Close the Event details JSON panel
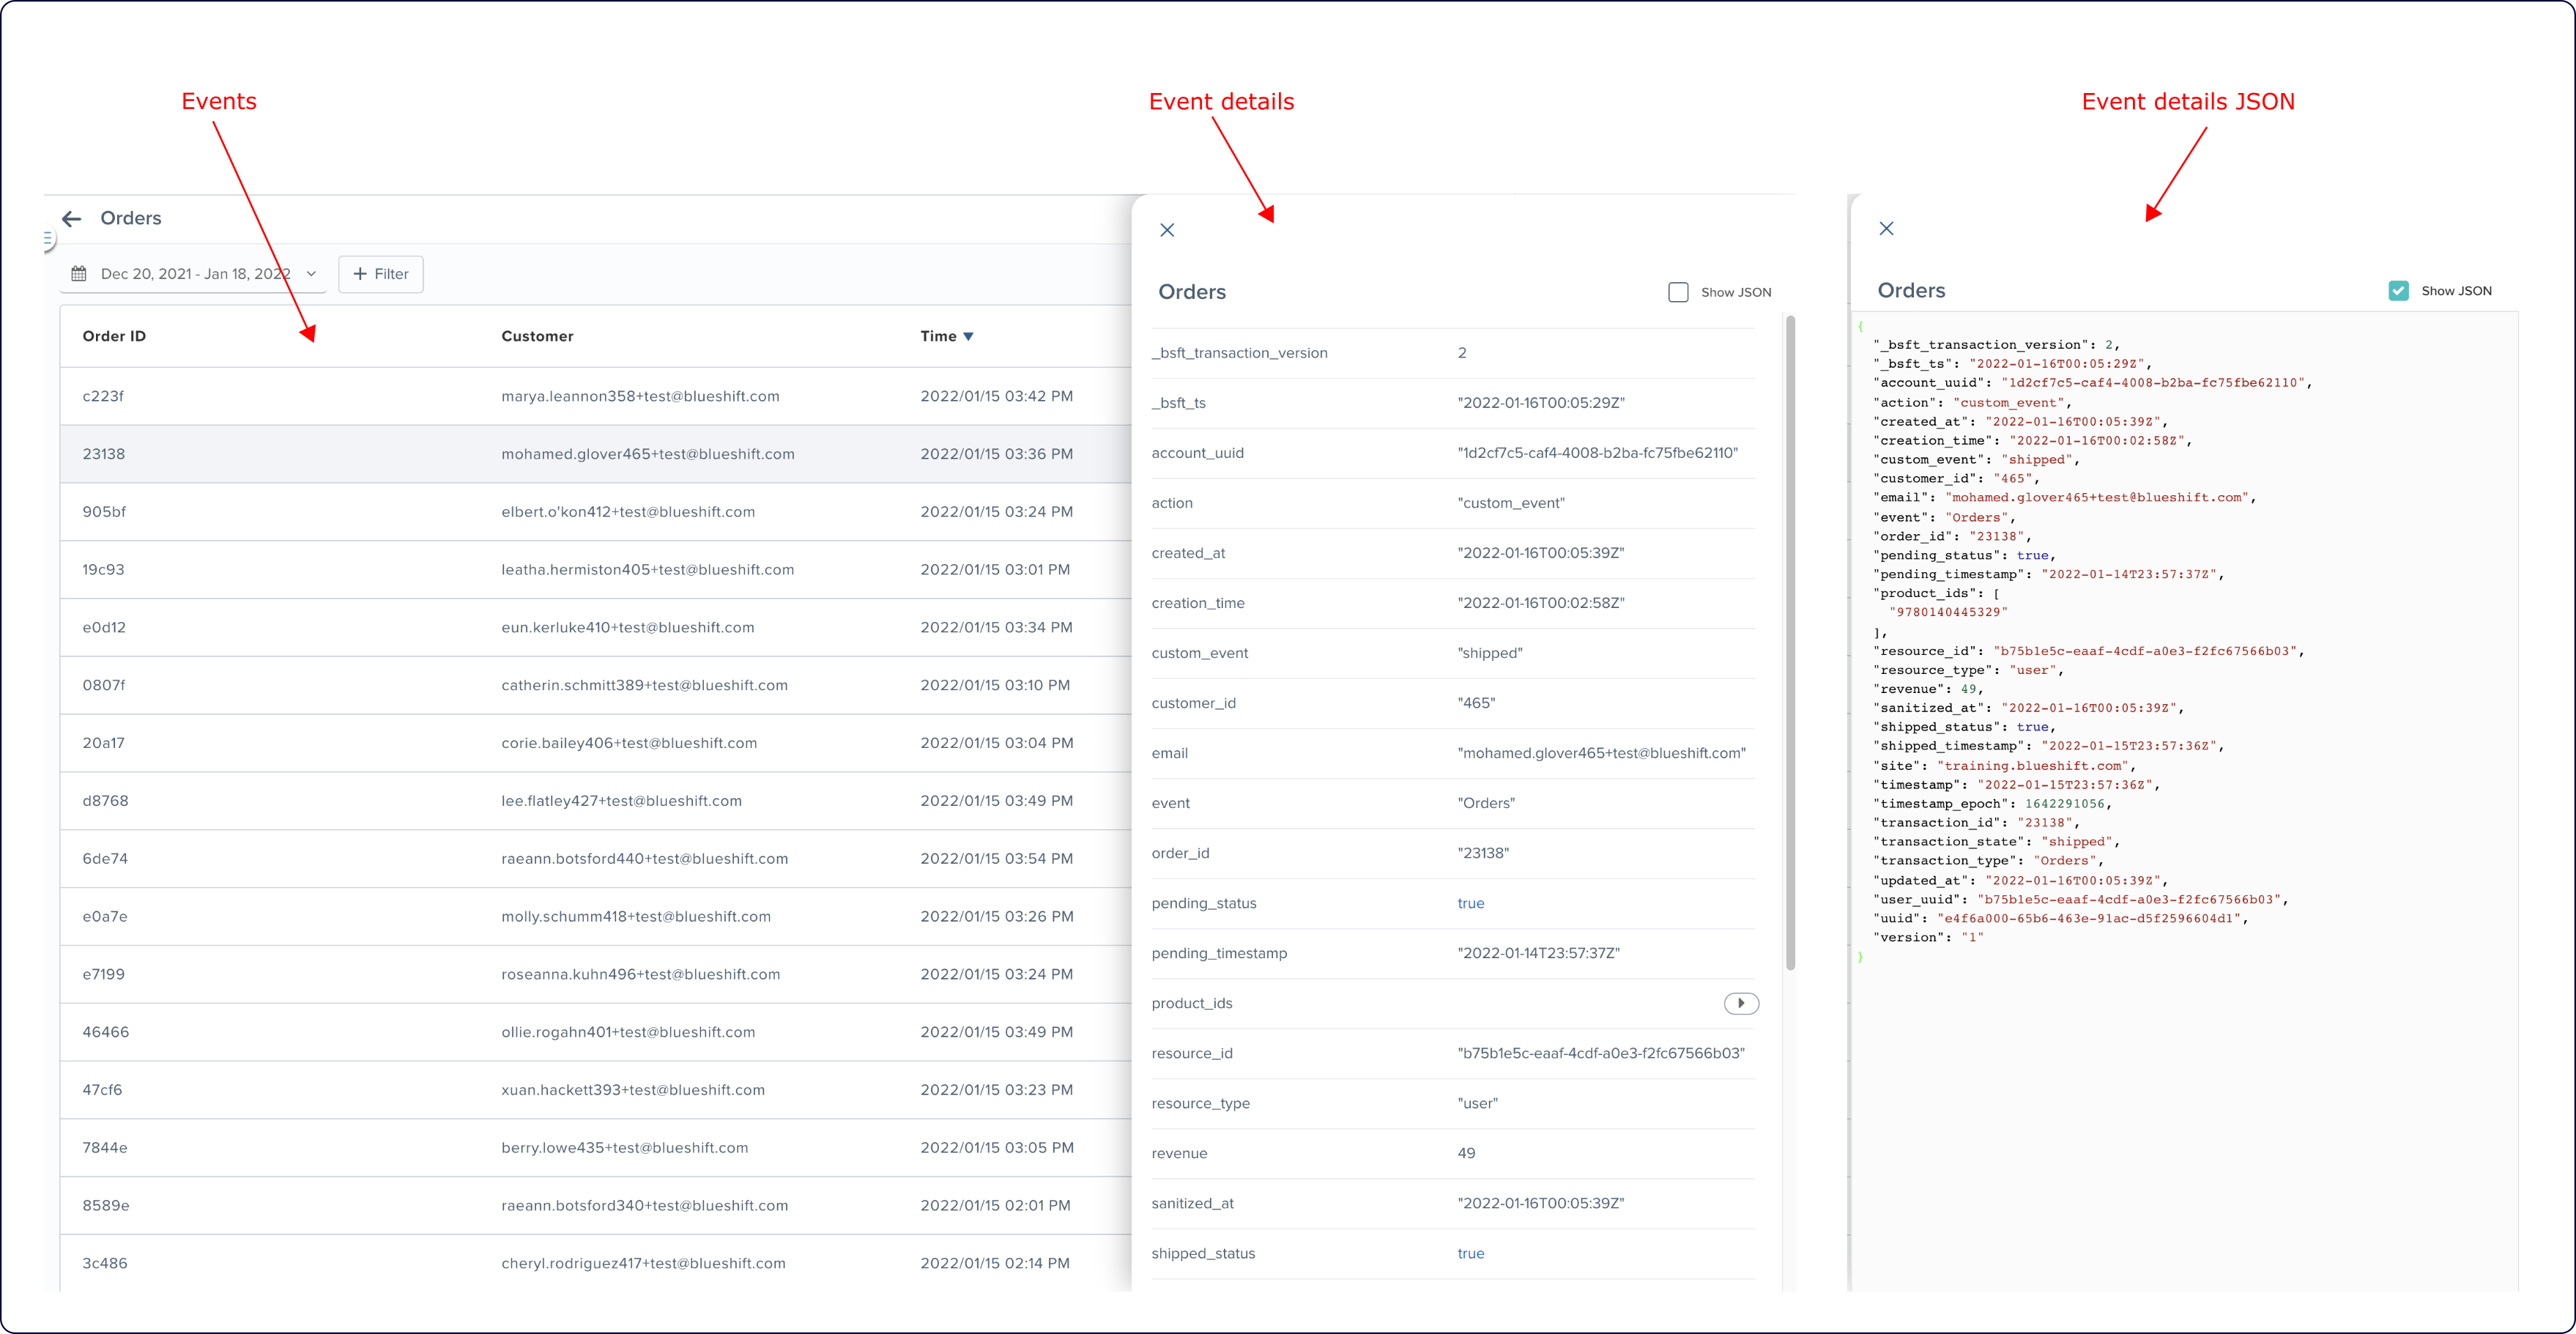This screenshot has height=1334, width=2576. tap(1886, 229)
